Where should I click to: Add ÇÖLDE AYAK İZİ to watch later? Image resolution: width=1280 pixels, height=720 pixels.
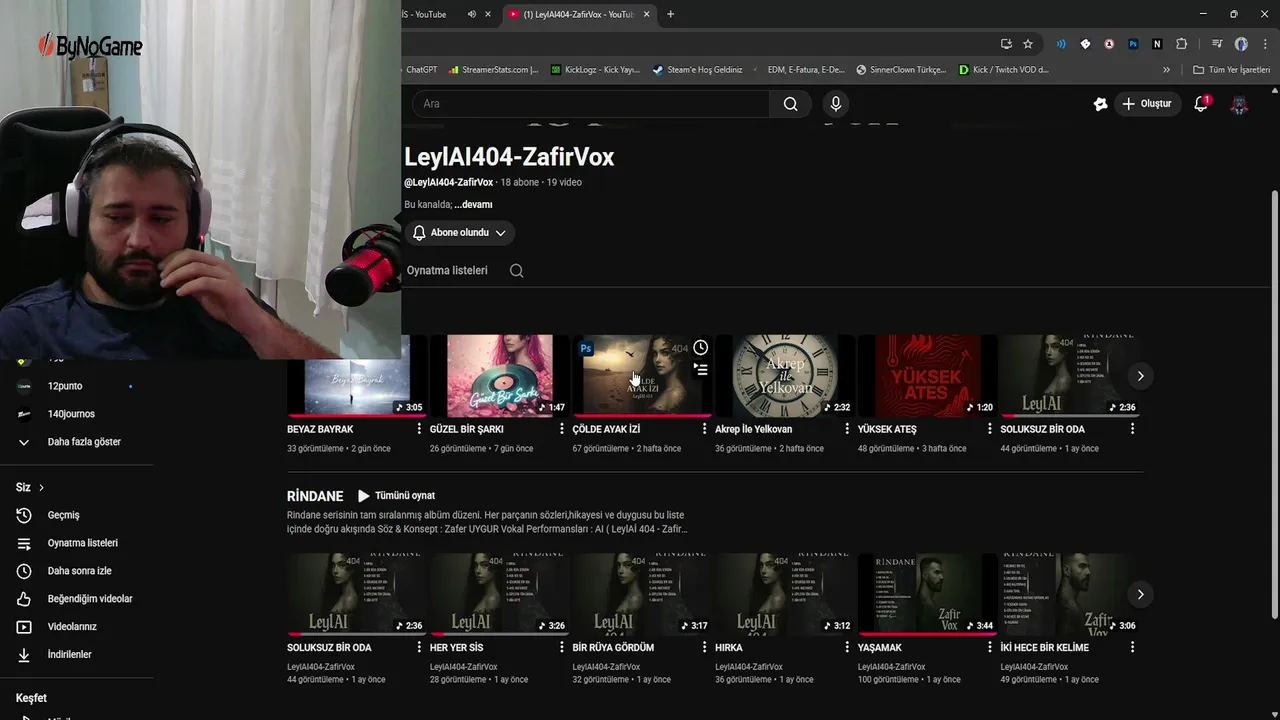[700, 348]
